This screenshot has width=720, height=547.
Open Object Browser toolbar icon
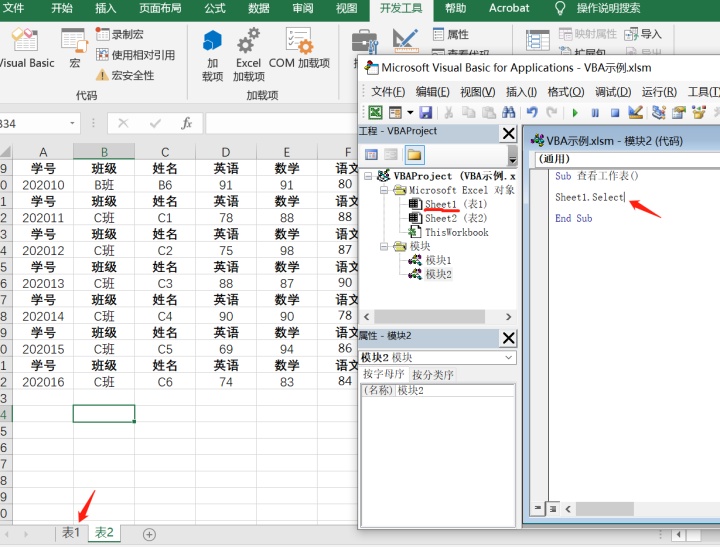(699, 112)
